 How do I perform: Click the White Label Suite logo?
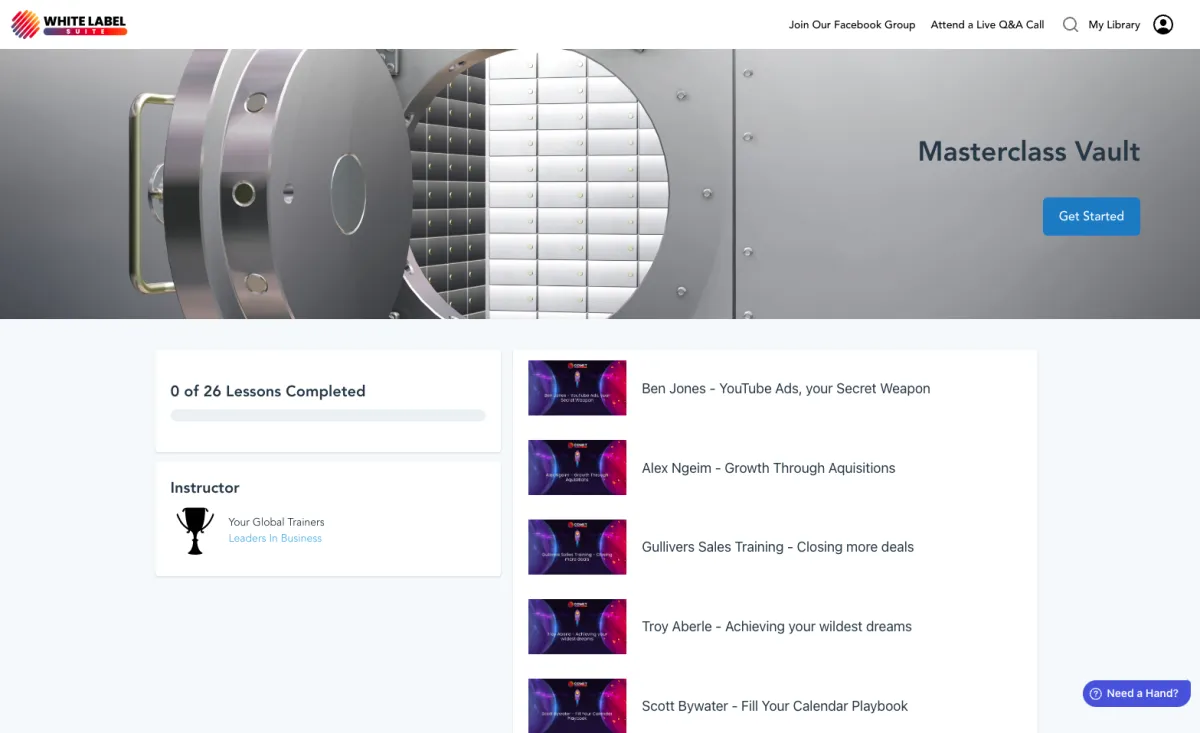[x=69, y=24]
